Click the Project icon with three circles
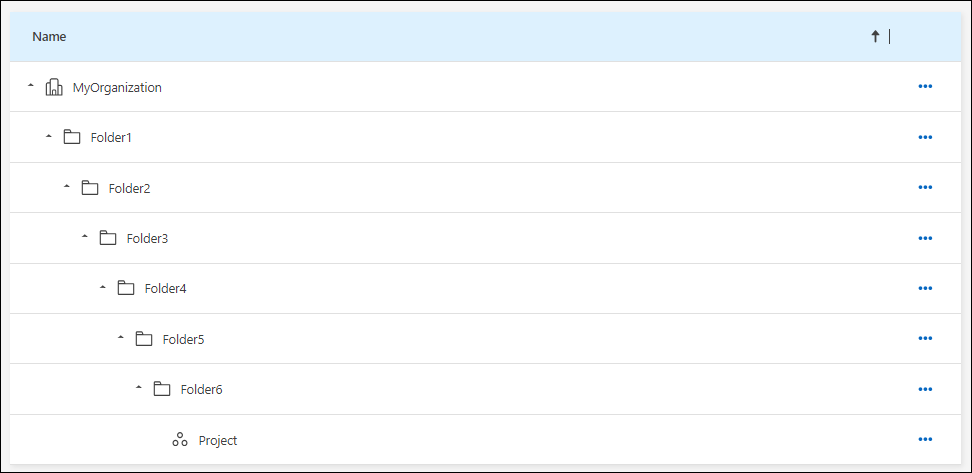Image resolution: width=972 pixels, height=473 pixels. [180, 440]
